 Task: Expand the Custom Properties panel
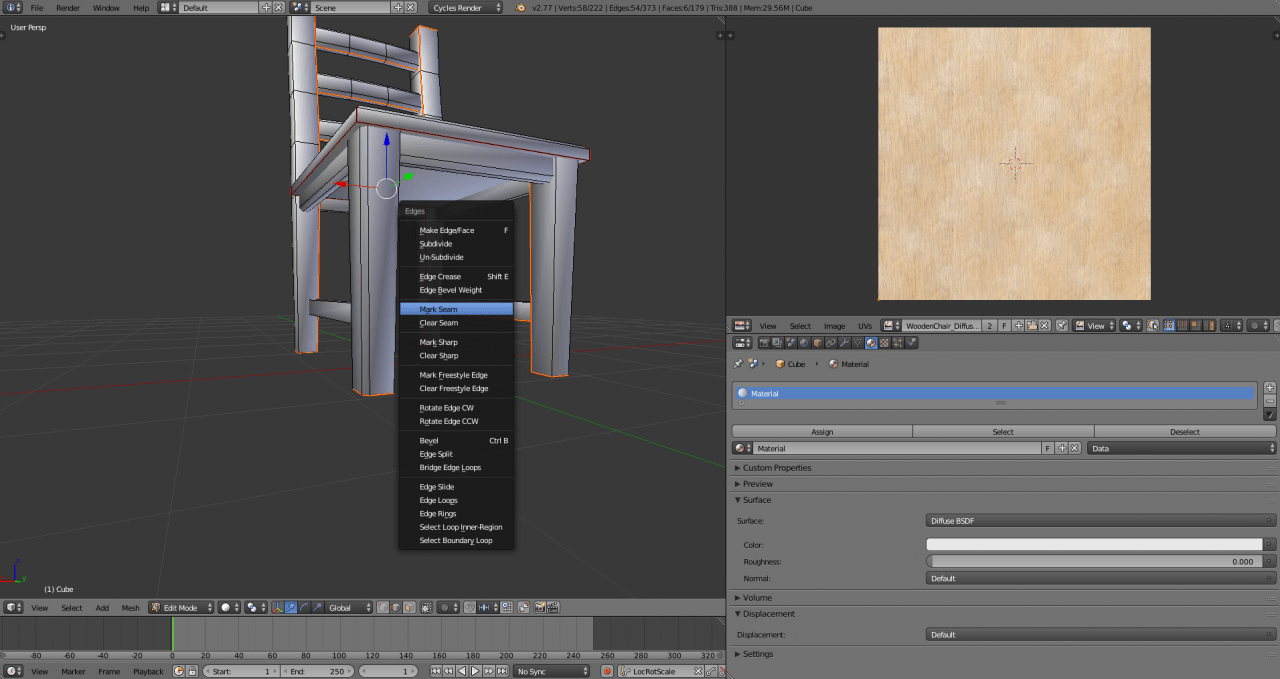776,468
